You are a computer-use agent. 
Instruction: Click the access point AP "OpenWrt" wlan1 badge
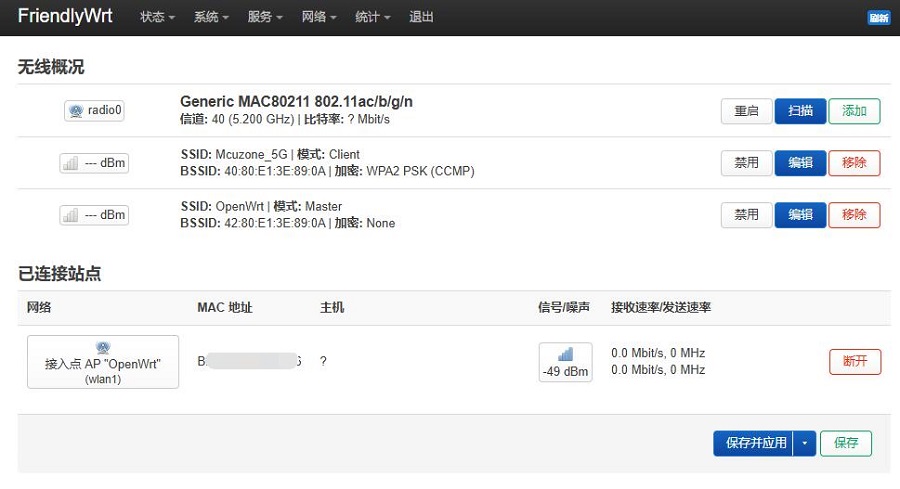click(x=103, y=362)
